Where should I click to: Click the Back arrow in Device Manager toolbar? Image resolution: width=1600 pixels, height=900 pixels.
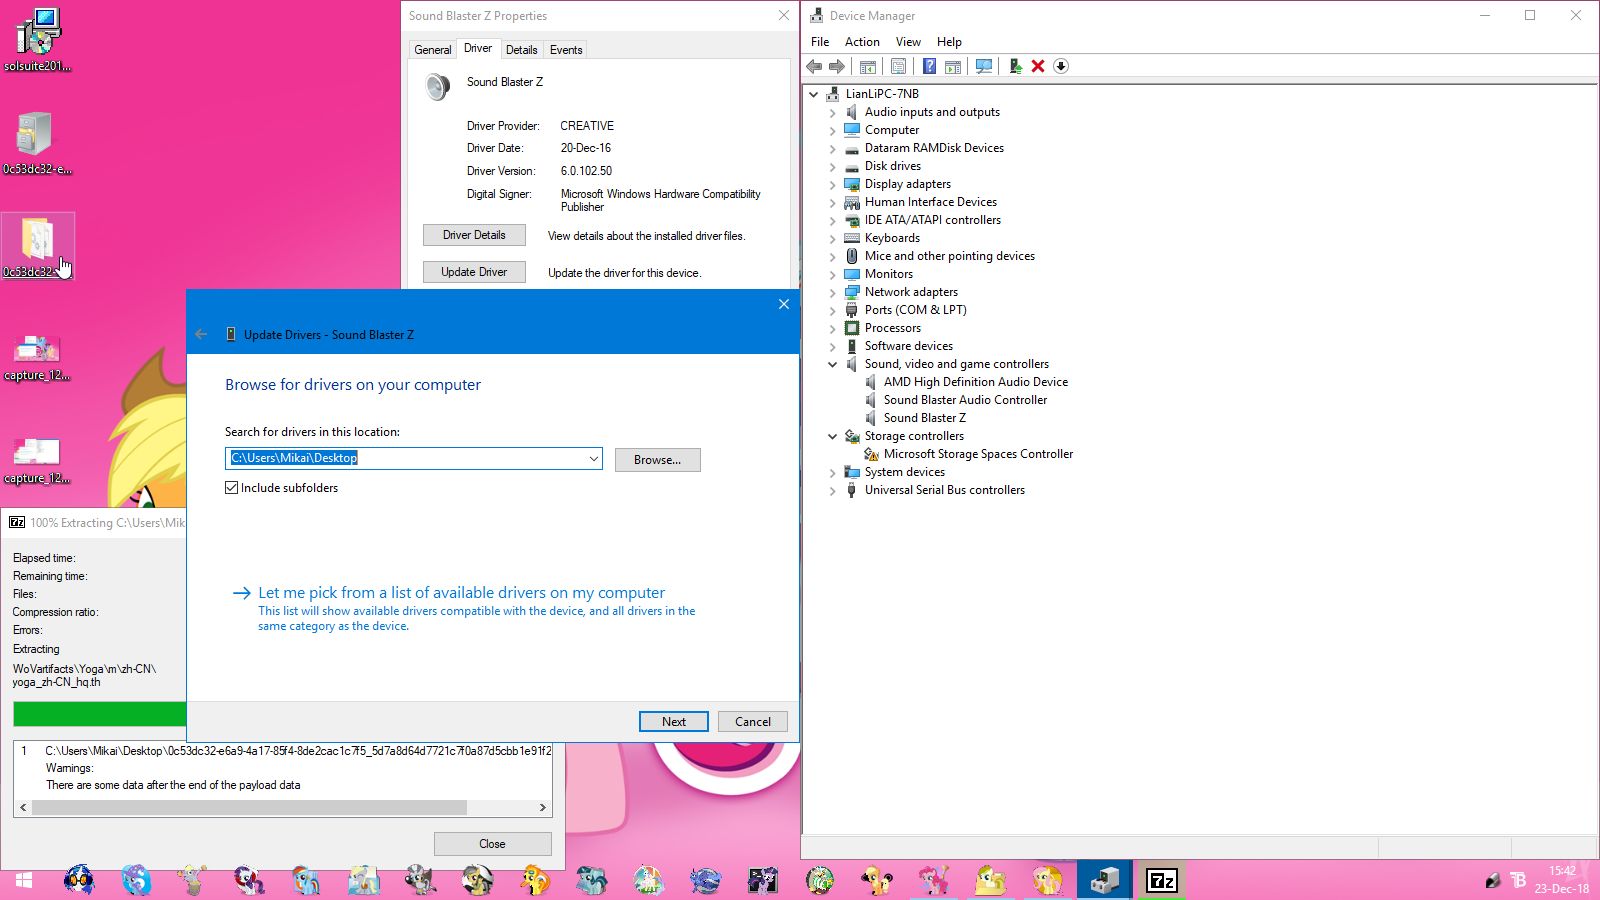coord(814,66)
